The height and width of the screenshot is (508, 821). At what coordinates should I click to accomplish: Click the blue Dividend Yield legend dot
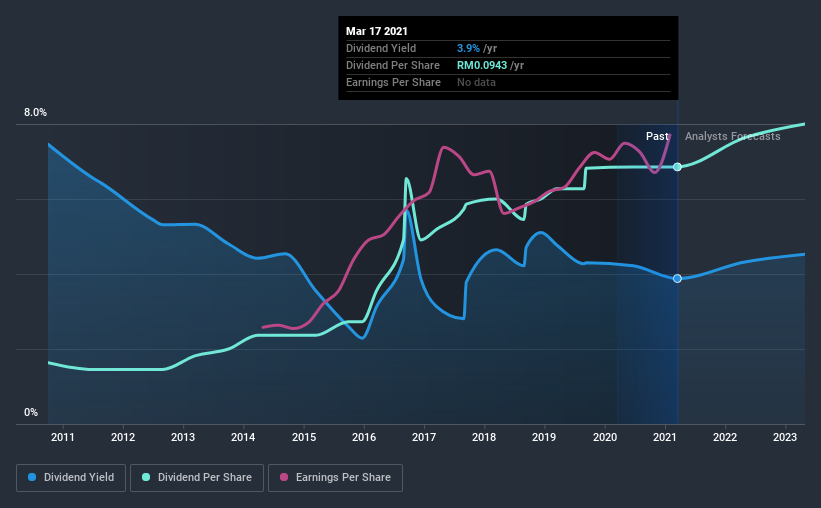pyautogui.click(x=32, y=477)
